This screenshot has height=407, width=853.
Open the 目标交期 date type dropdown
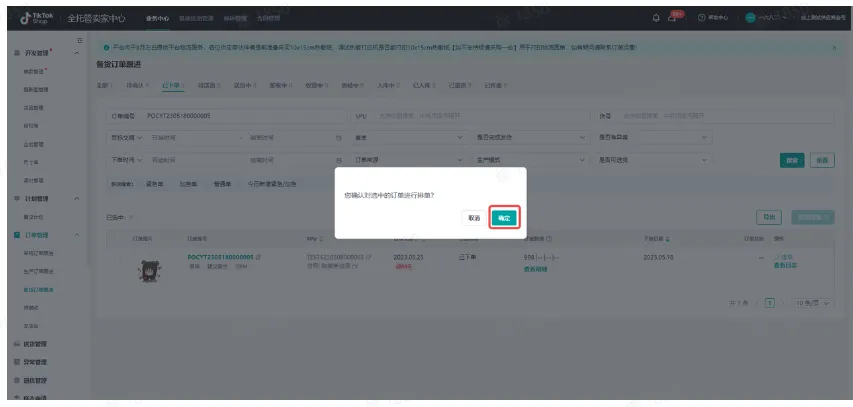[126, 138]
